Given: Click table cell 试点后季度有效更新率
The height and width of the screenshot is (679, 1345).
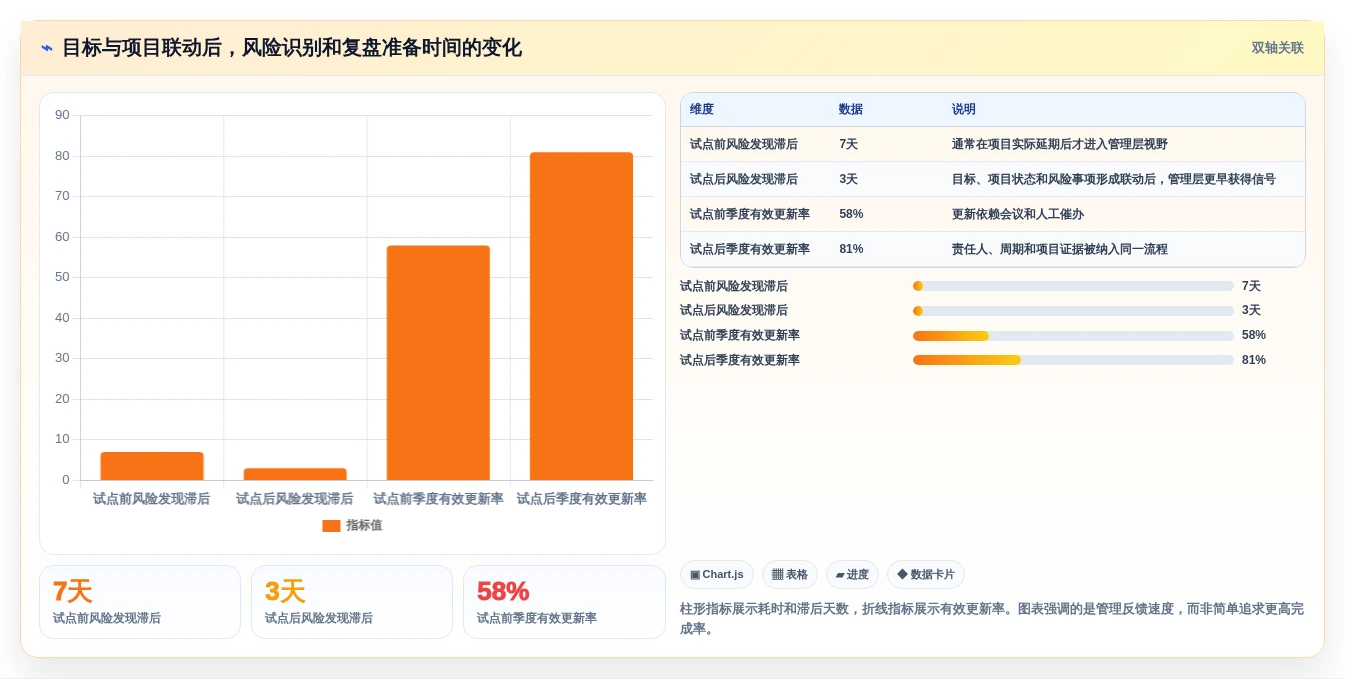Looking at the screenshot, I should click(x=750, y=250).
